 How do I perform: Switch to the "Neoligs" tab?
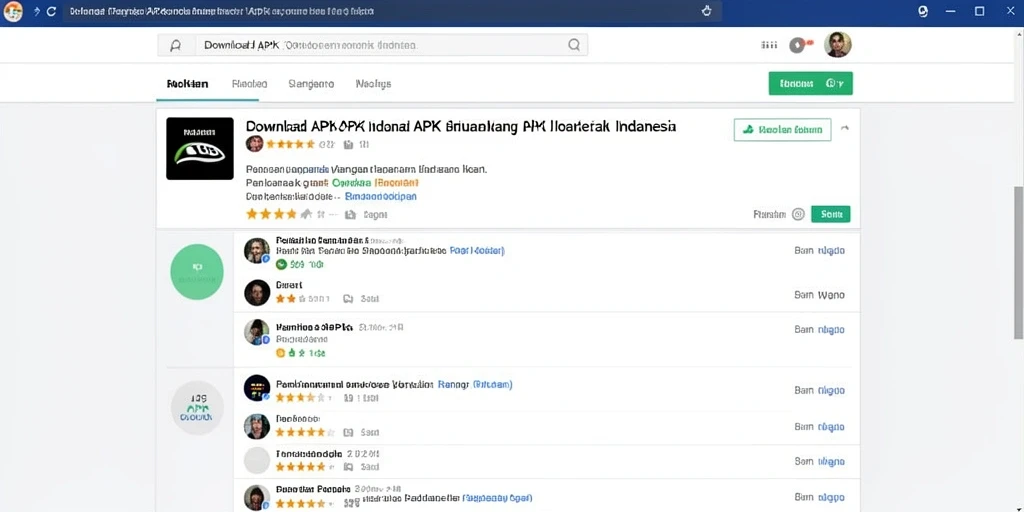click(374, 84)
